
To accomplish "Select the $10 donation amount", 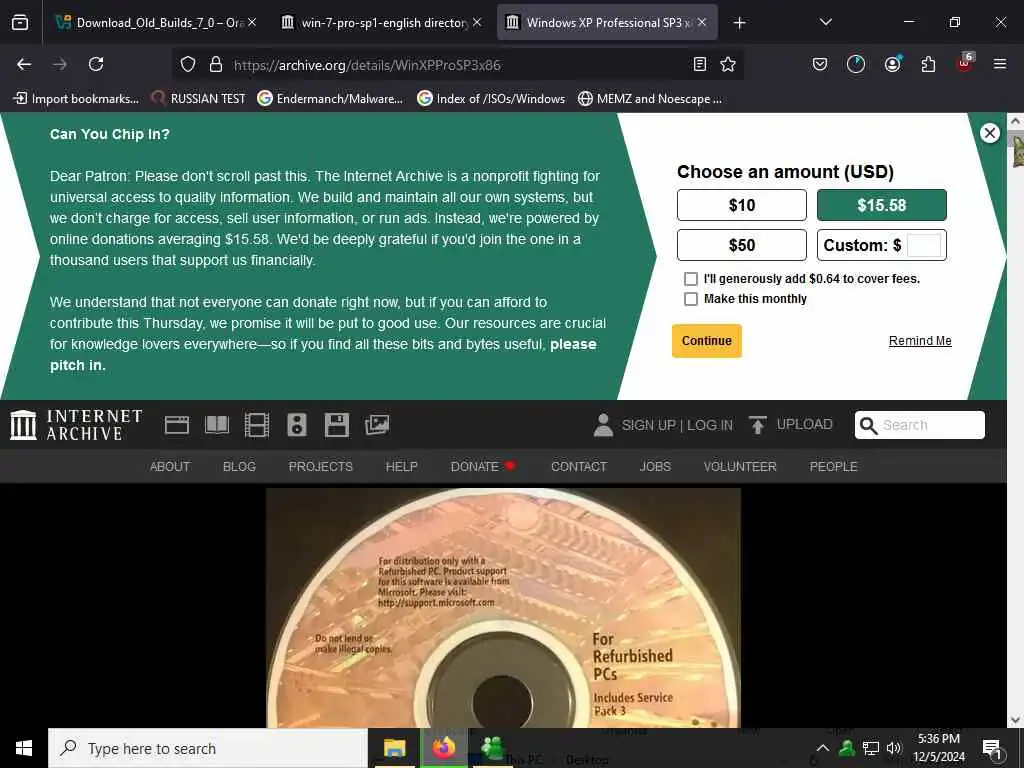I will (742, 205).
